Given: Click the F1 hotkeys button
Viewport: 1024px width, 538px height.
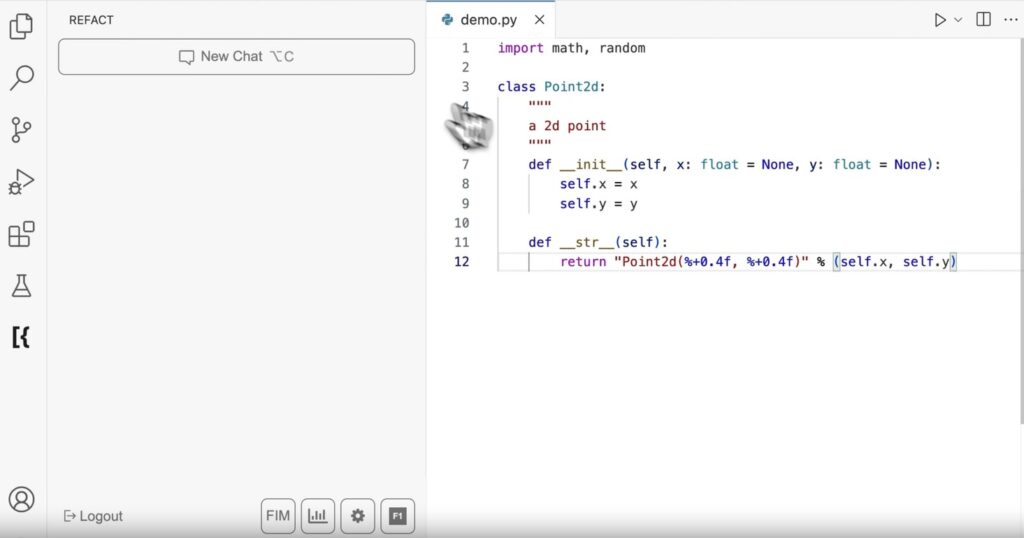Looking at the screenshot, I should 398,516.
